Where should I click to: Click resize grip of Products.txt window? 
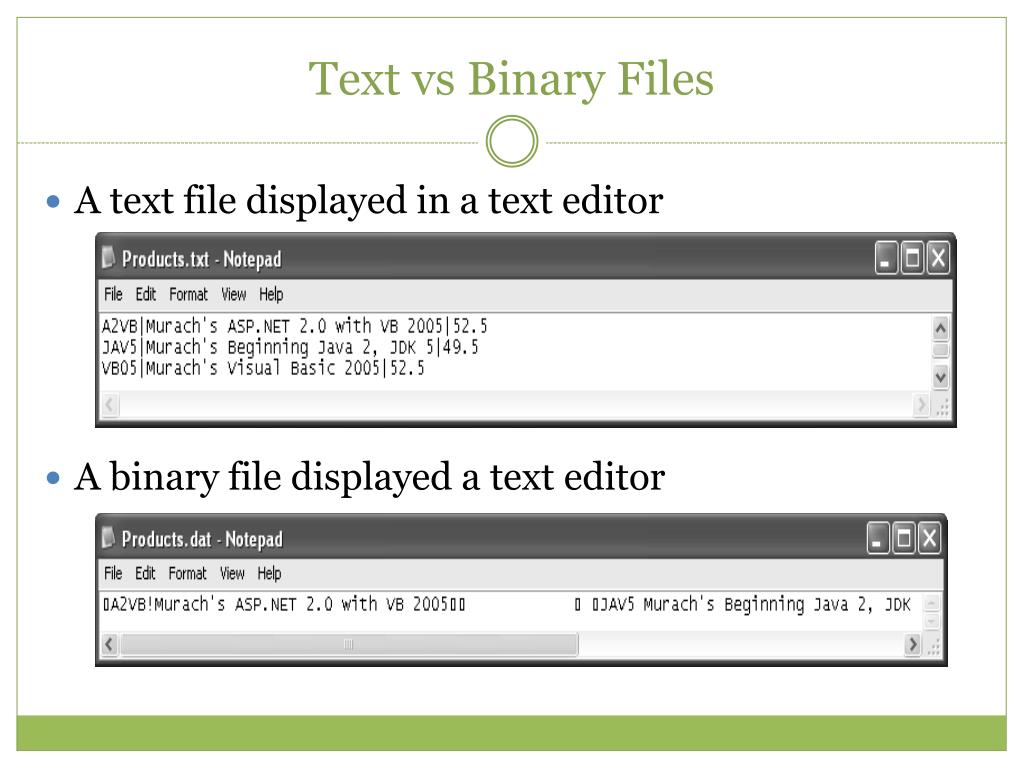942,408
